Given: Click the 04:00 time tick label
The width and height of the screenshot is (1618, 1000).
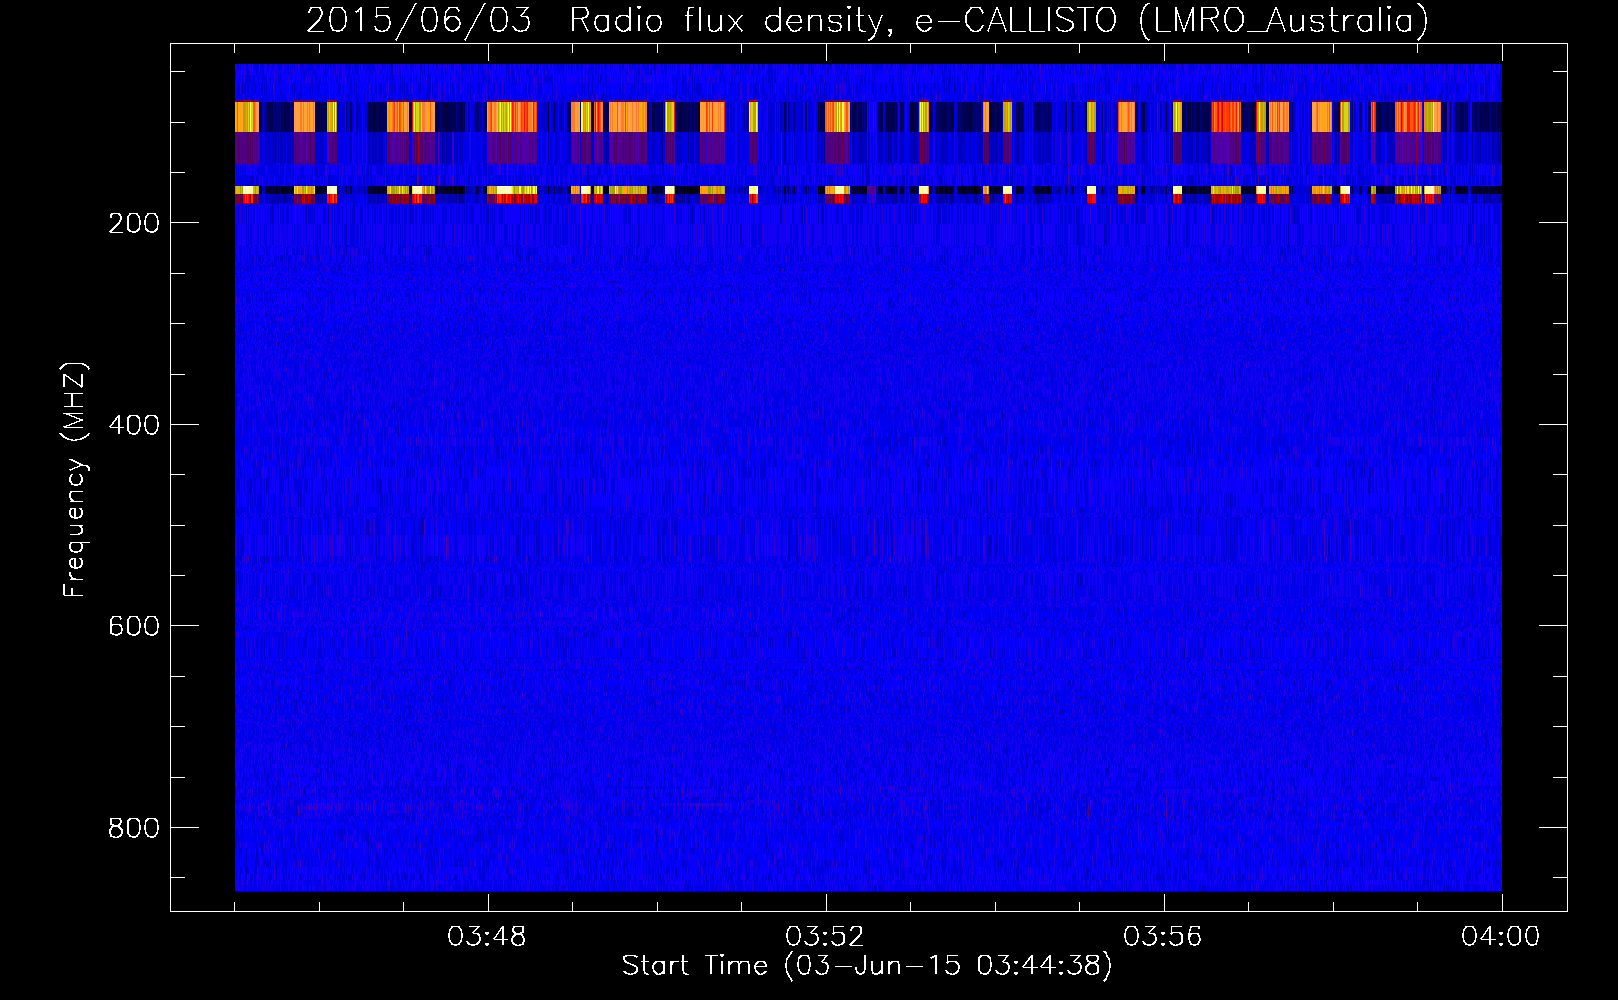Looking at the screenshot, I should [x=1501, y=937].
